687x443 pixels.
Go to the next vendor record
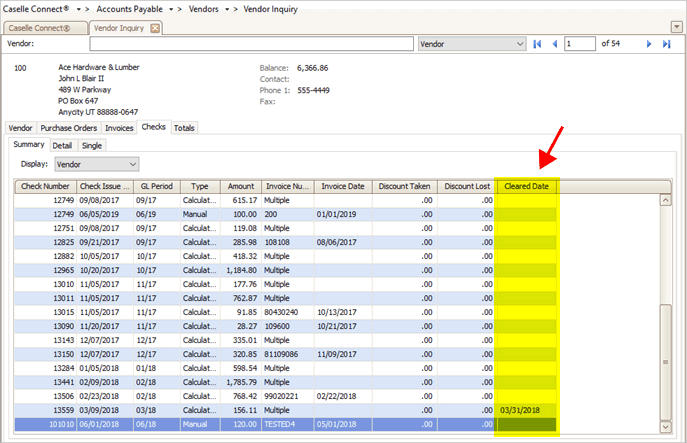tap(649, 44)
